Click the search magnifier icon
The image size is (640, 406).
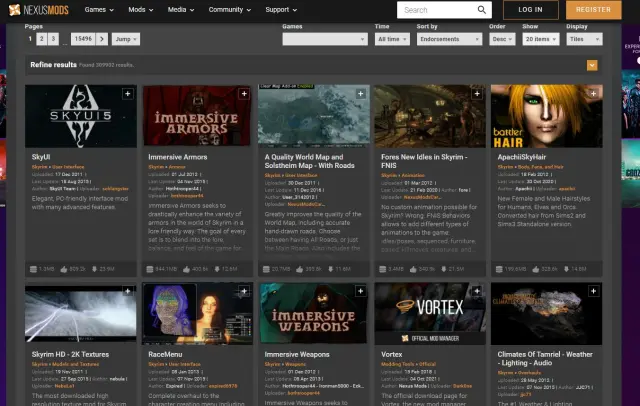point(482,10)
